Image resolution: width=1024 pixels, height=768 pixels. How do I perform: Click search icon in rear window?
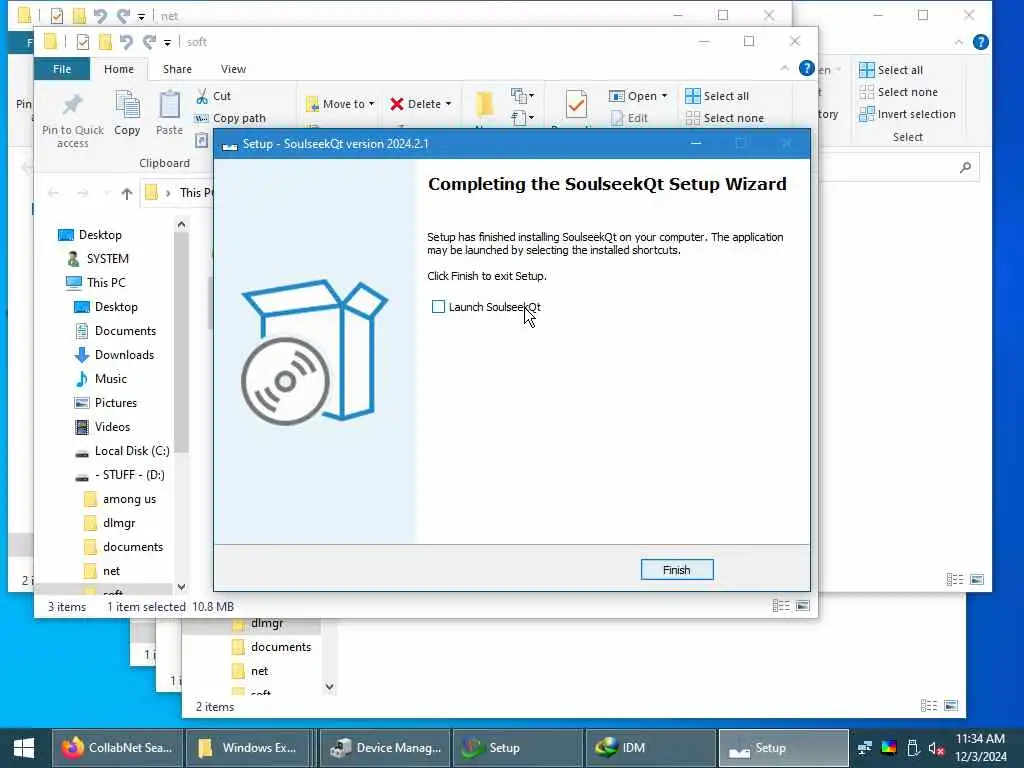click(965, 168)
